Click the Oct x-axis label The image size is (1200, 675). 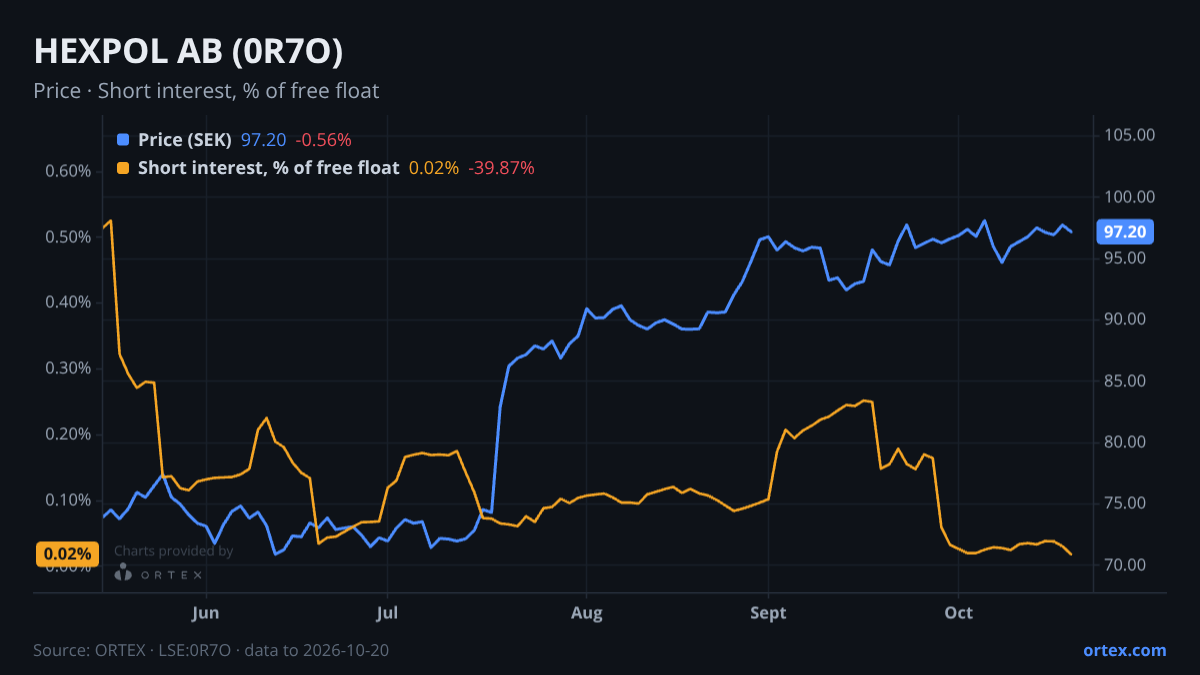[959, 612]
